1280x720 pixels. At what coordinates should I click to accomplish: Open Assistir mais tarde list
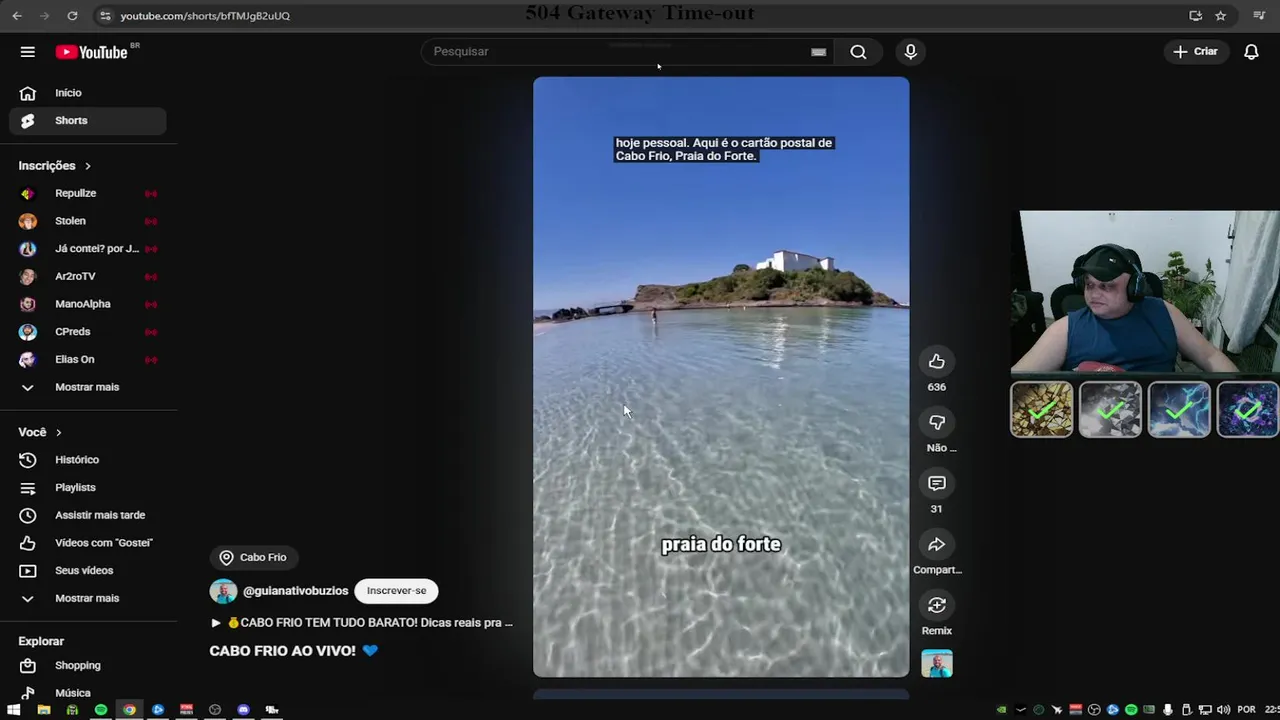pos(88,515)
